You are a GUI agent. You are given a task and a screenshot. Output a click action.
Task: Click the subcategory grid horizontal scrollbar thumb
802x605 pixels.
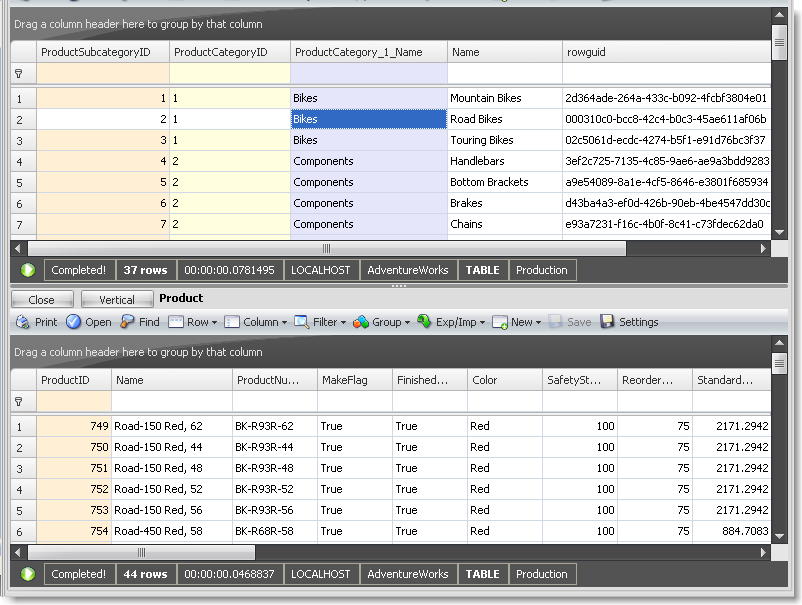[327, 249]
